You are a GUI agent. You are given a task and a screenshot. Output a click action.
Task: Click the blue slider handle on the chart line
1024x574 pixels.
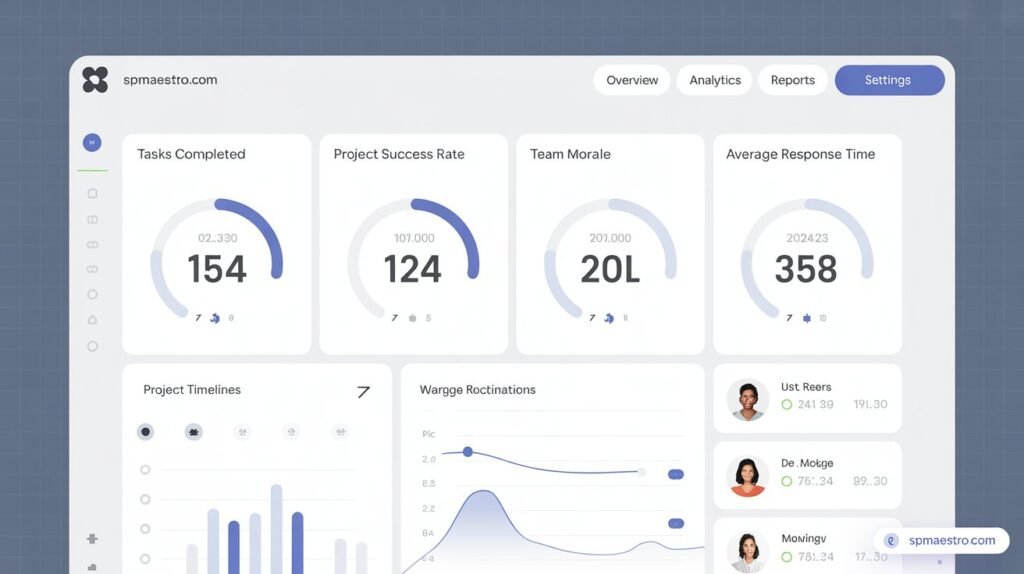[468, 451]
